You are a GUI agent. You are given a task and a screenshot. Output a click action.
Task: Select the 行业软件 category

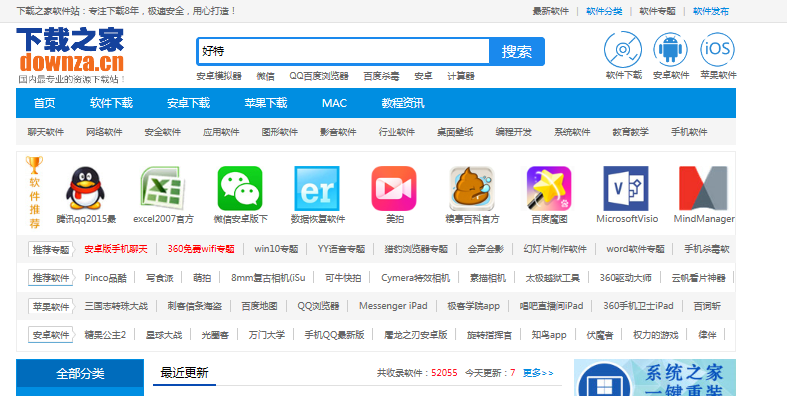[x=397, y=132]
